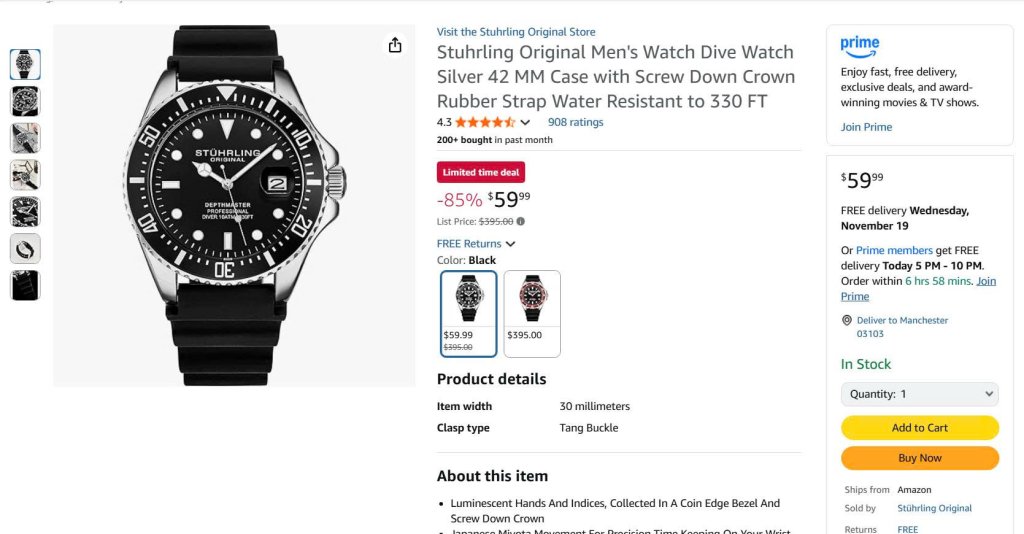Click the Join Prime link
The width and height of the screenshot is (1024, 534).
[866, 127]
